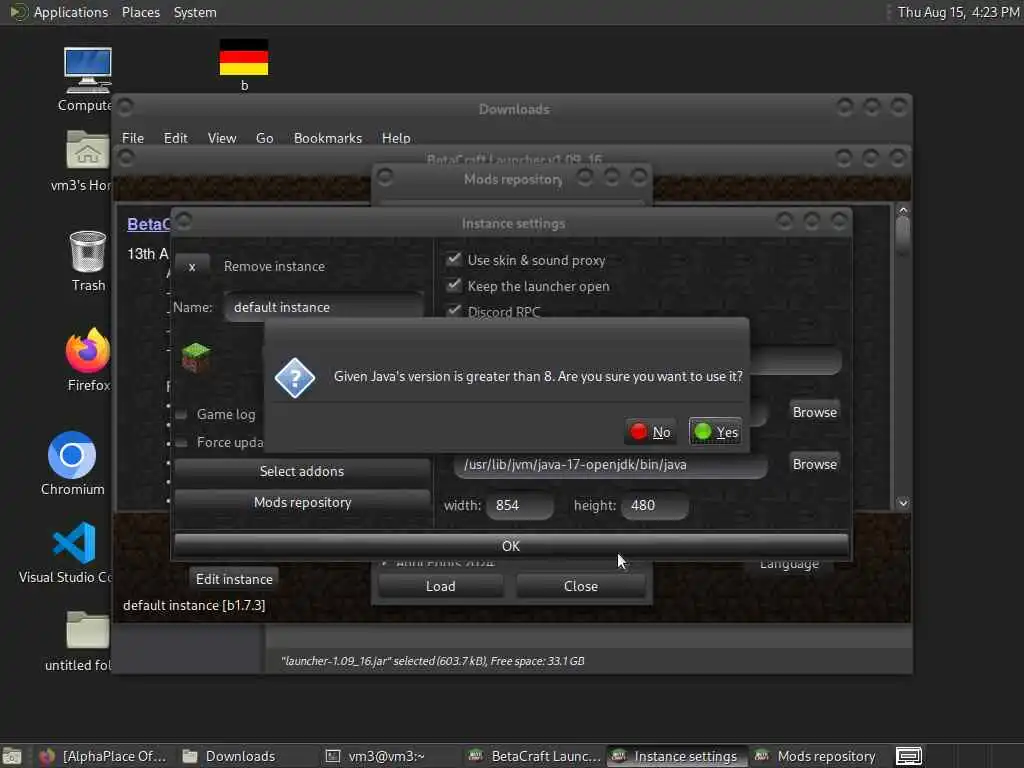
Task: Select the Computer desktop icon
Action: [x=88, y=71]
